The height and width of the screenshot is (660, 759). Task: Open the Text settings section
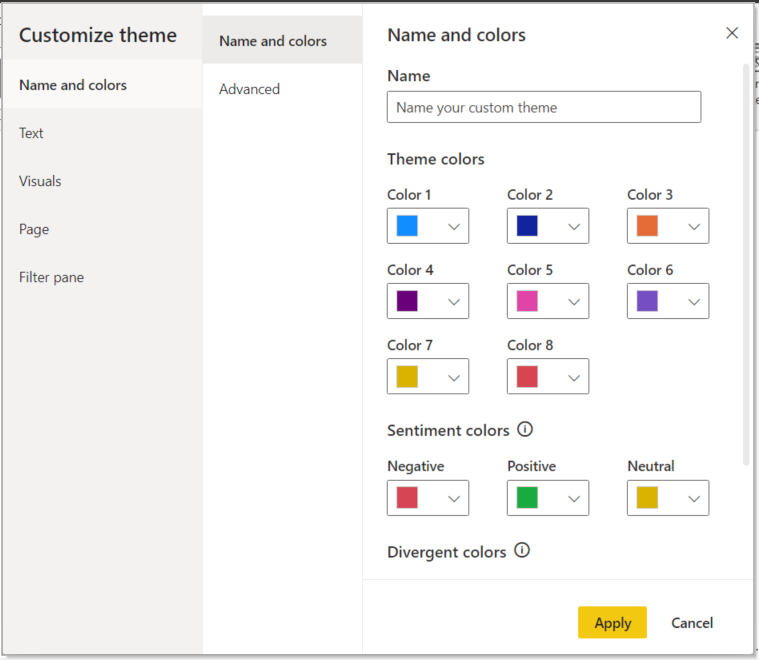tap(103, 133)
